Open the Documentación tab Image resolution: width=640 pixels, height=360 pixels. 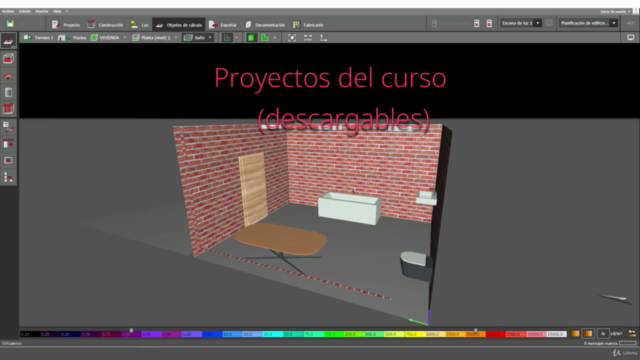coord(265,25)
